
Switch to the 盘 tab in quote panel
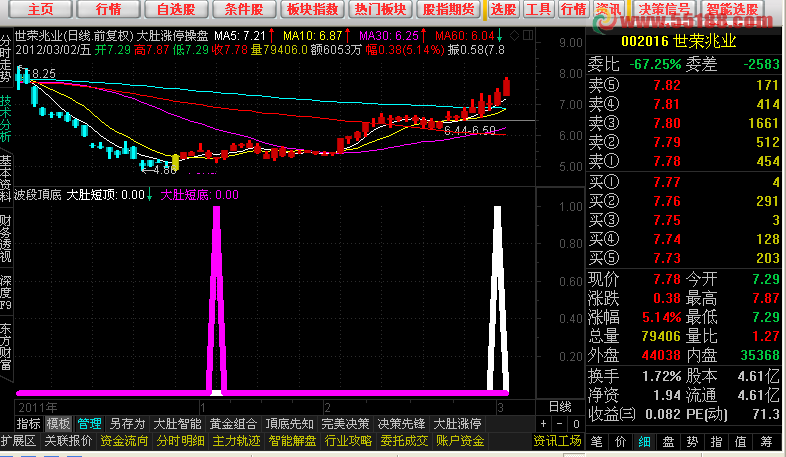pos(669,441)
